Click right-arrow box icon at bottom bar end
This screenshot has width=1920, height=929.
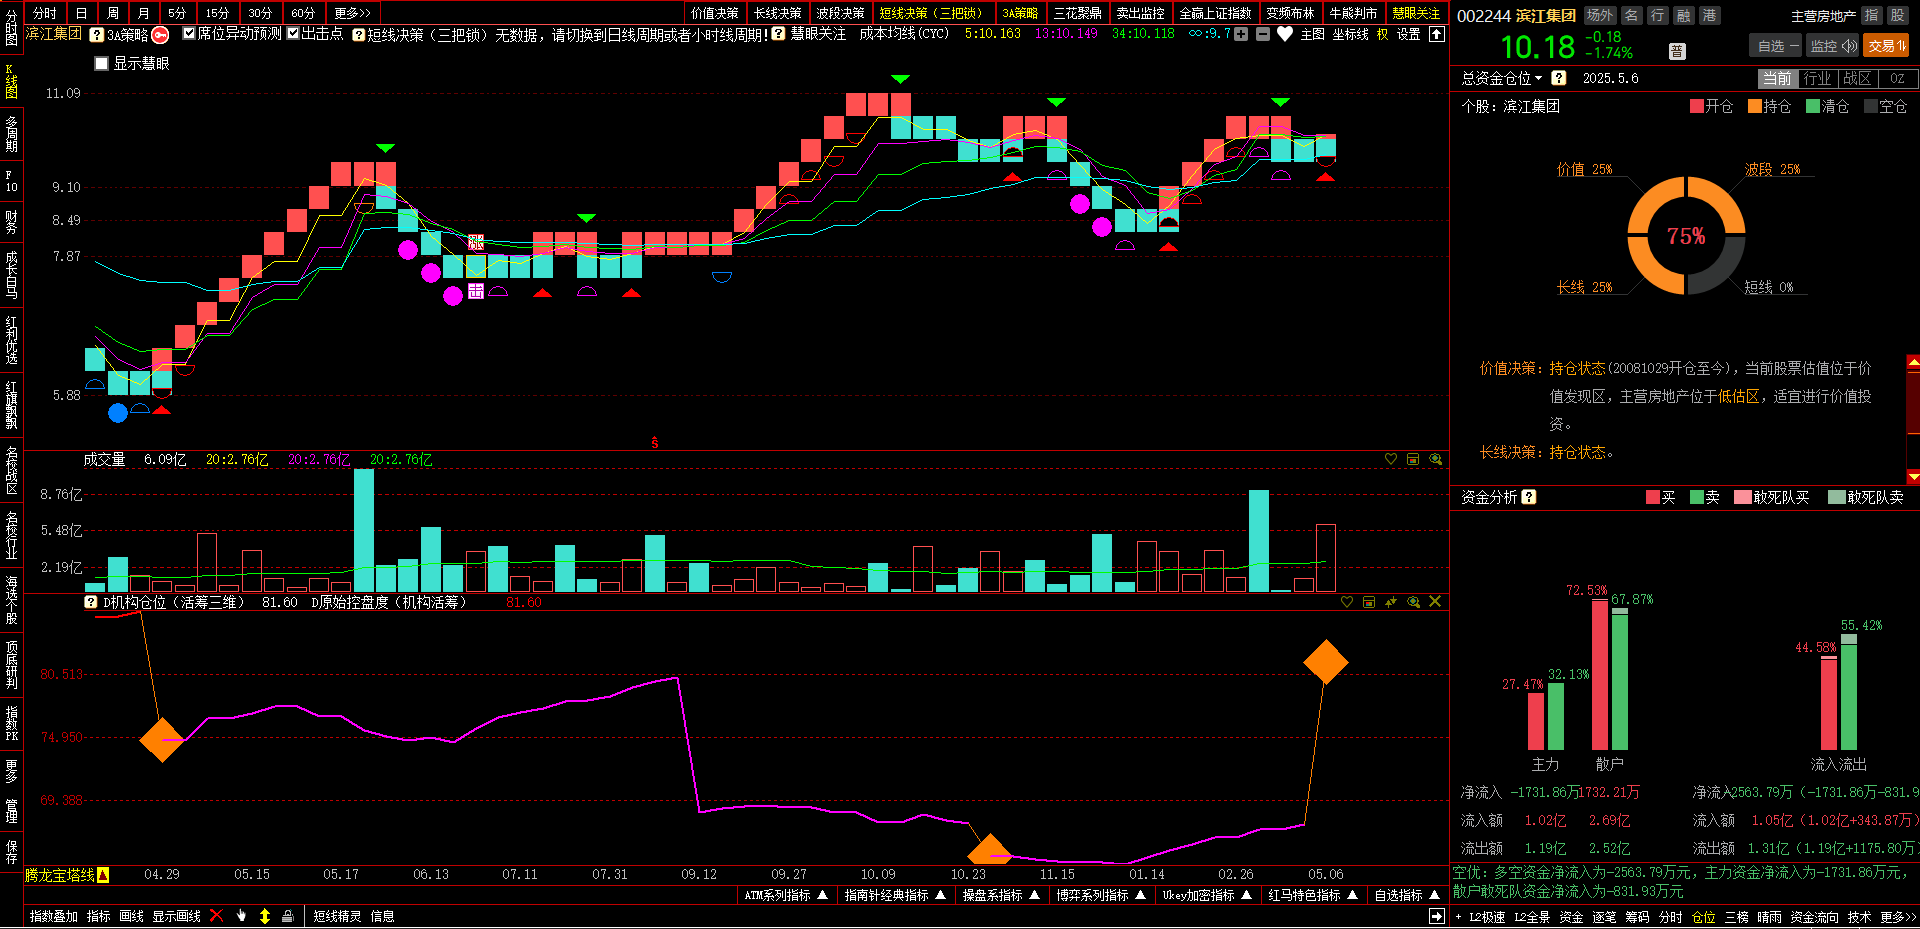[1437, 916]
